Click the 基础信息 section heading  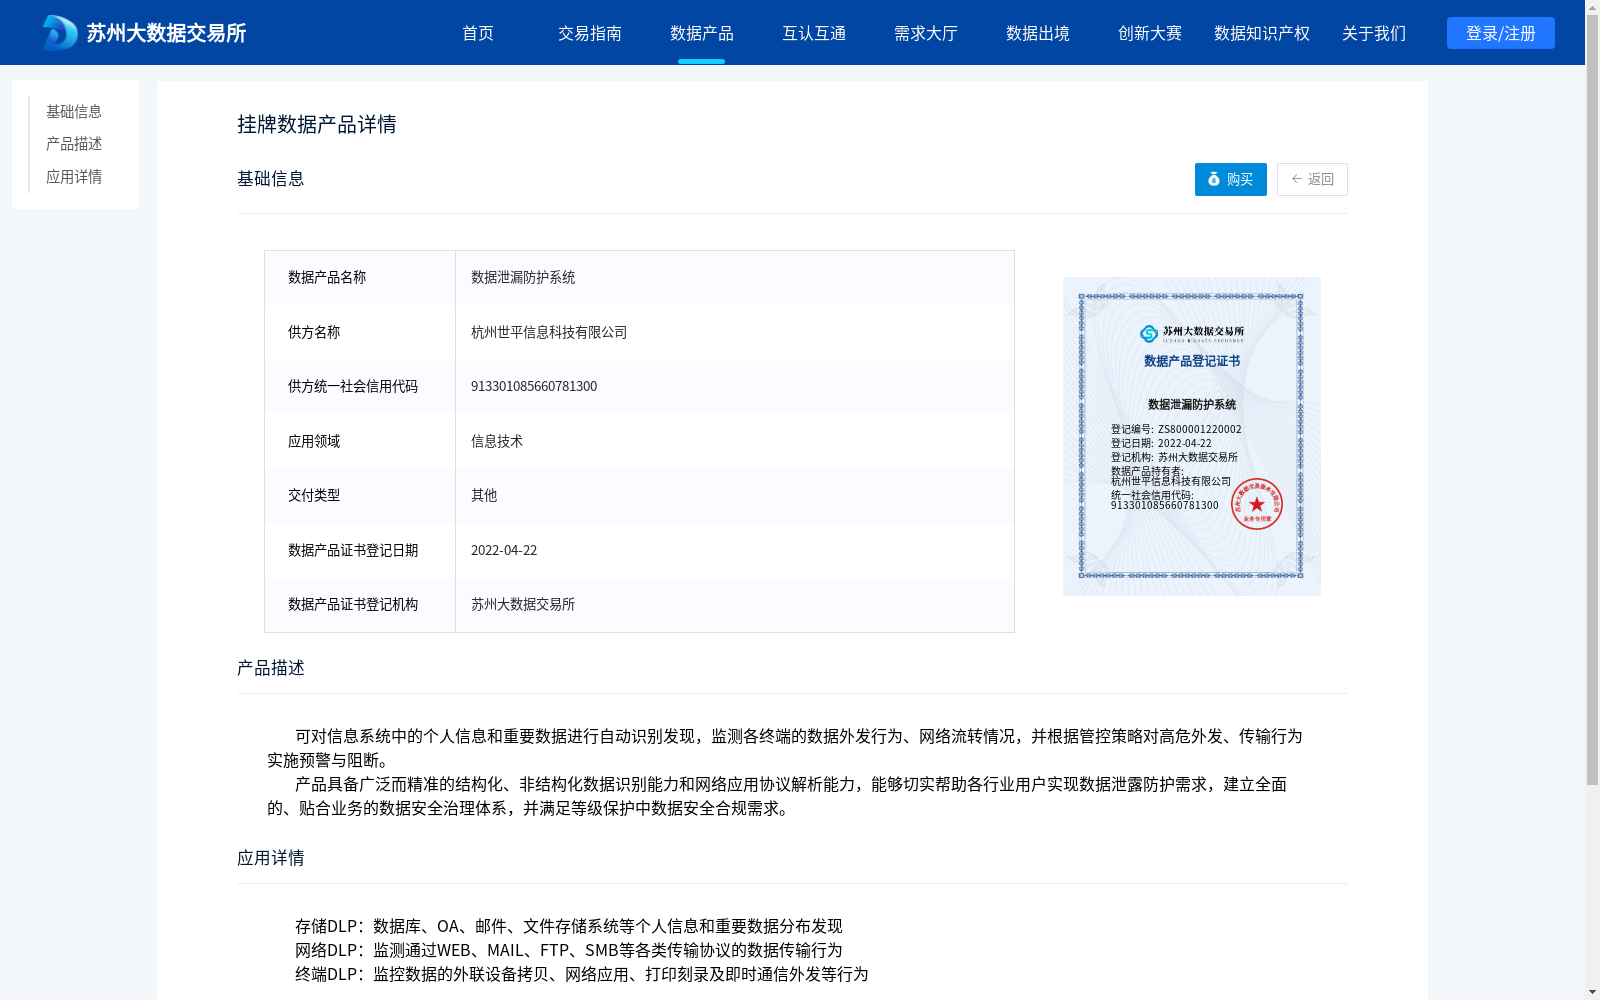[271, 178]
